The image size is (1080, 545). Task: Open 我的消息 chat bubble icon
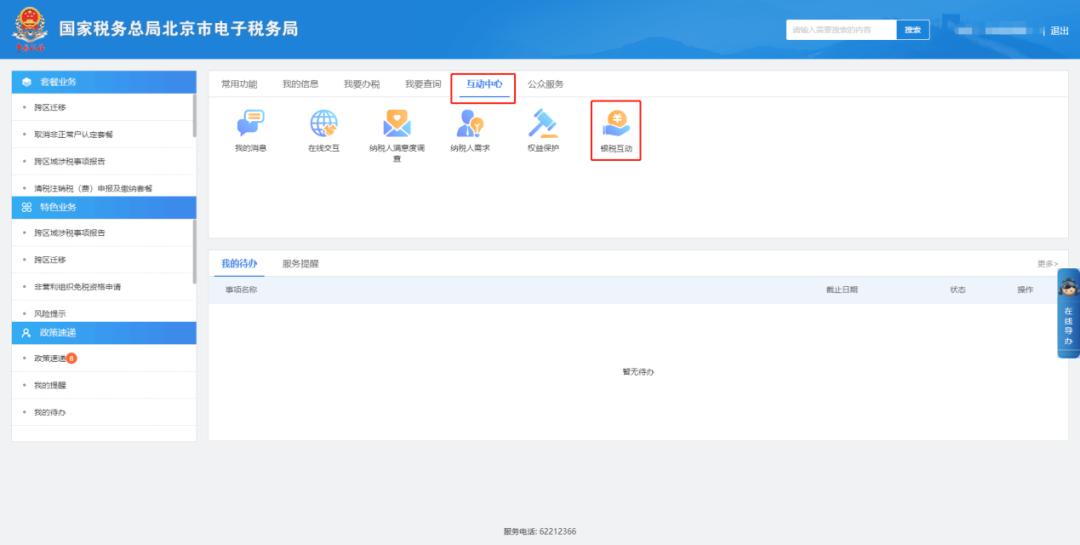pos(251,123)
